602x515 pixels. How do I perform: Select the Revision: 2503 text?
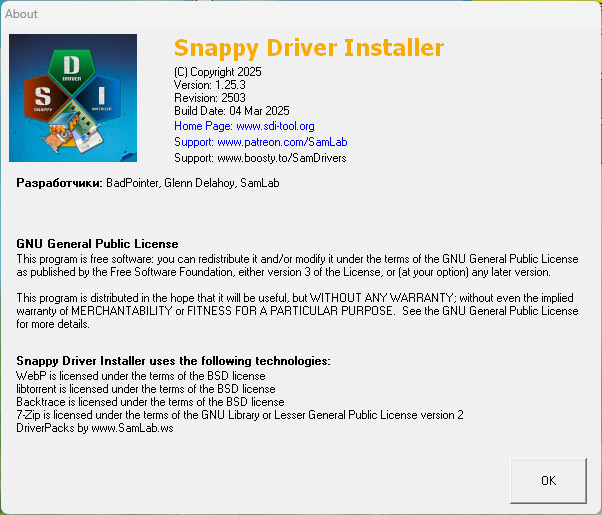[210, 98]
